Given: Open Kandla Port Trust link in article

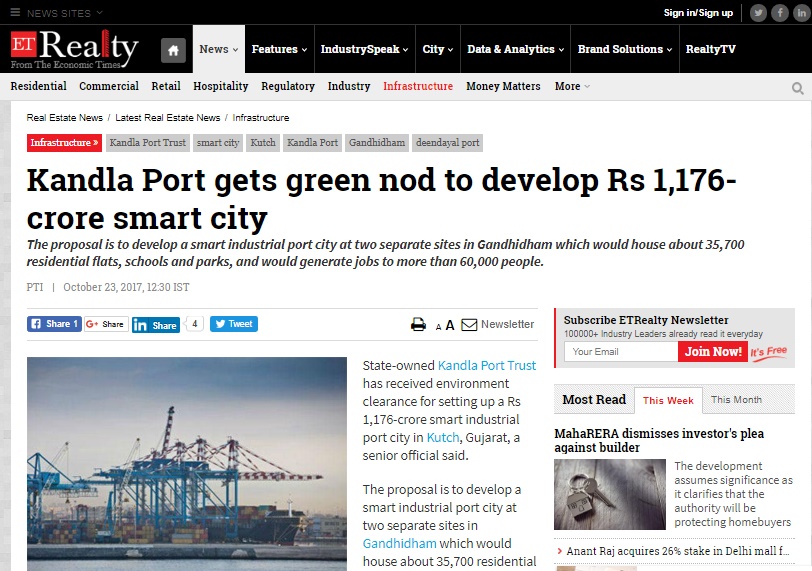Looking at the screenshot, I should click(487, 365).
